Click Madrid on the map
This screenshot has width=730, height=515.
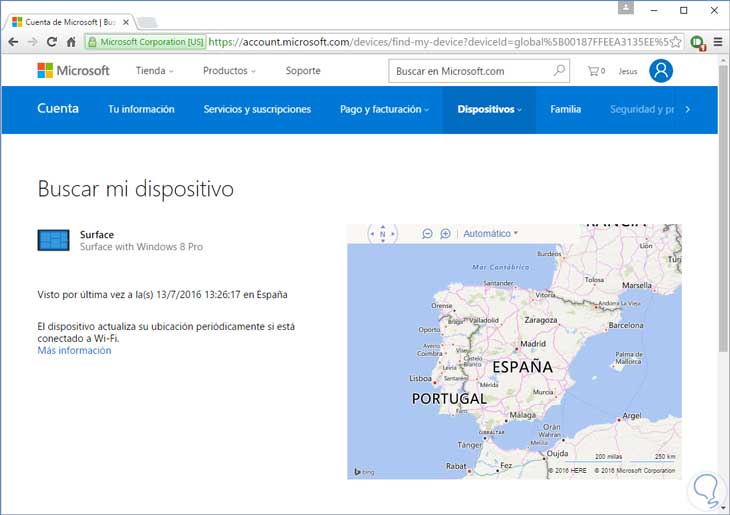[x=533, y=344]
